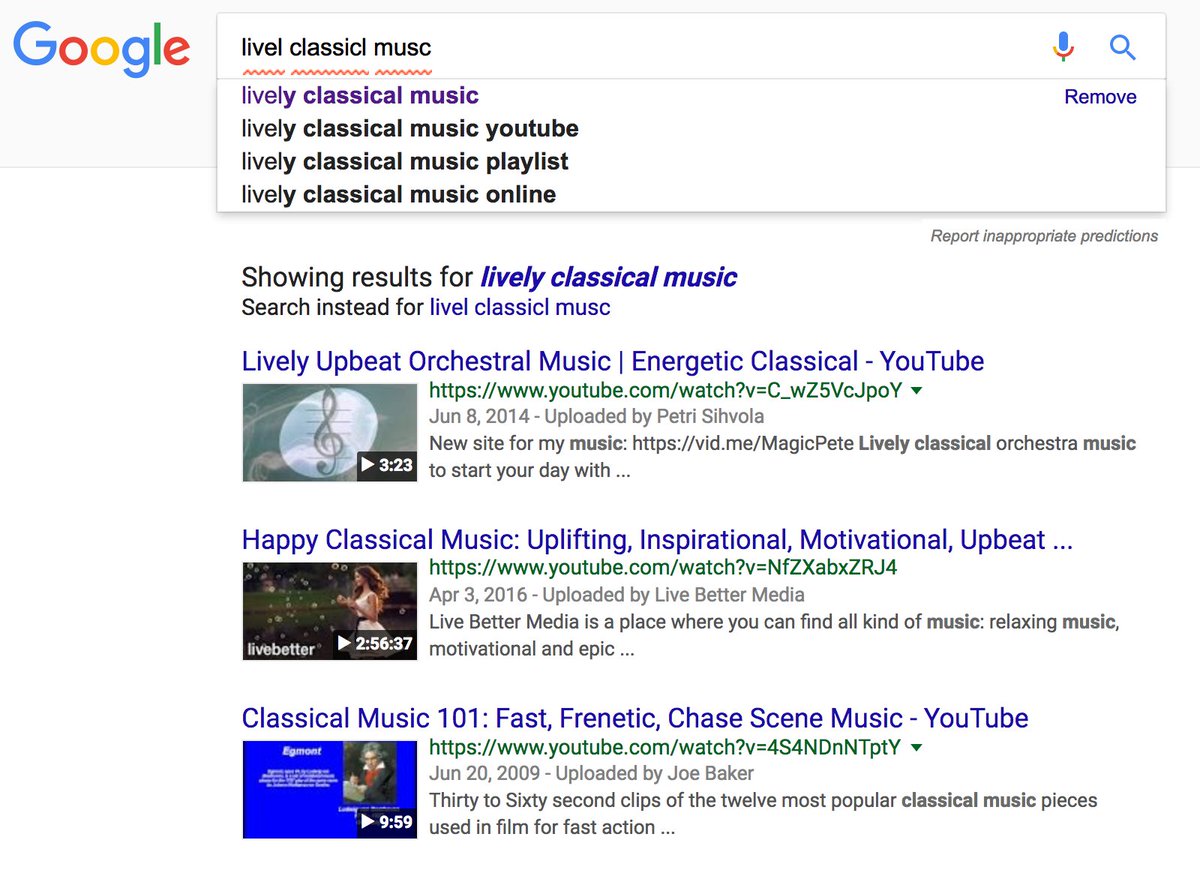Expand dropdown arrow next to C_wZ5VcJpoY URL
Image resolution: width=1200 pixels, height=876 pixels.
pyautogui.click(x=917, y=390)
